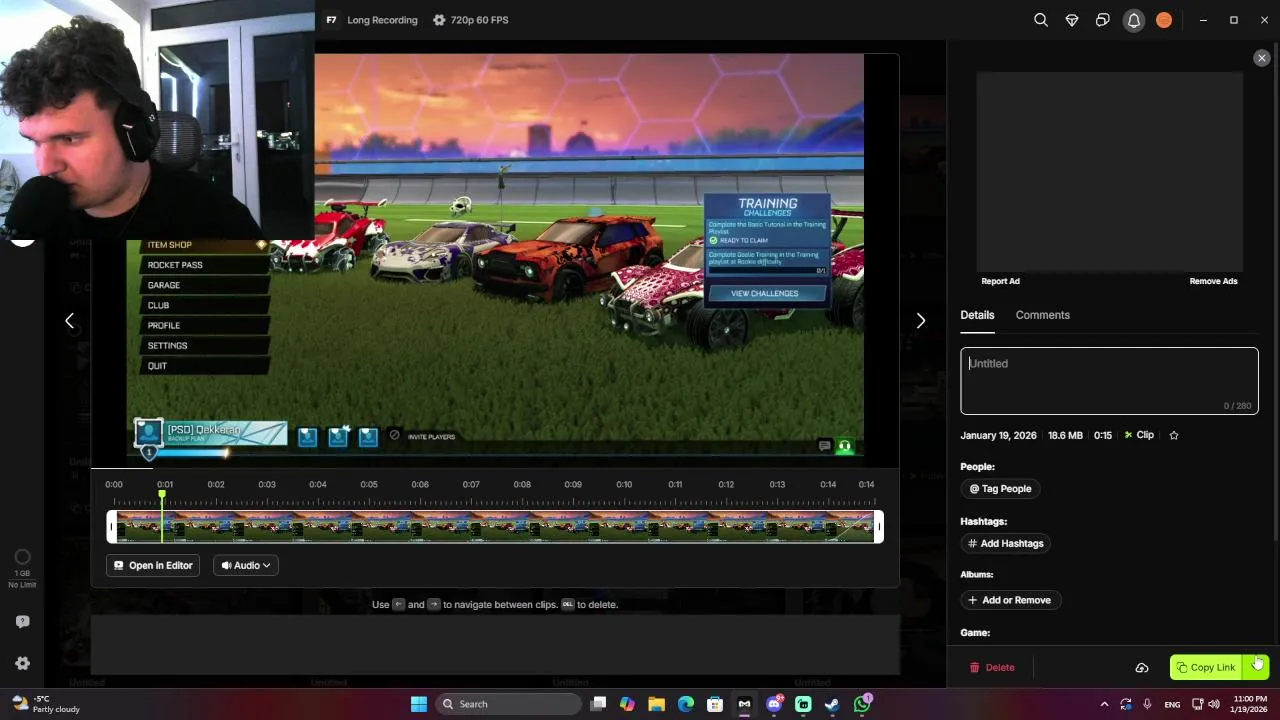The image size is (1280, 720).
Task: Click the Add Hashtags button
Action: 1005,544
